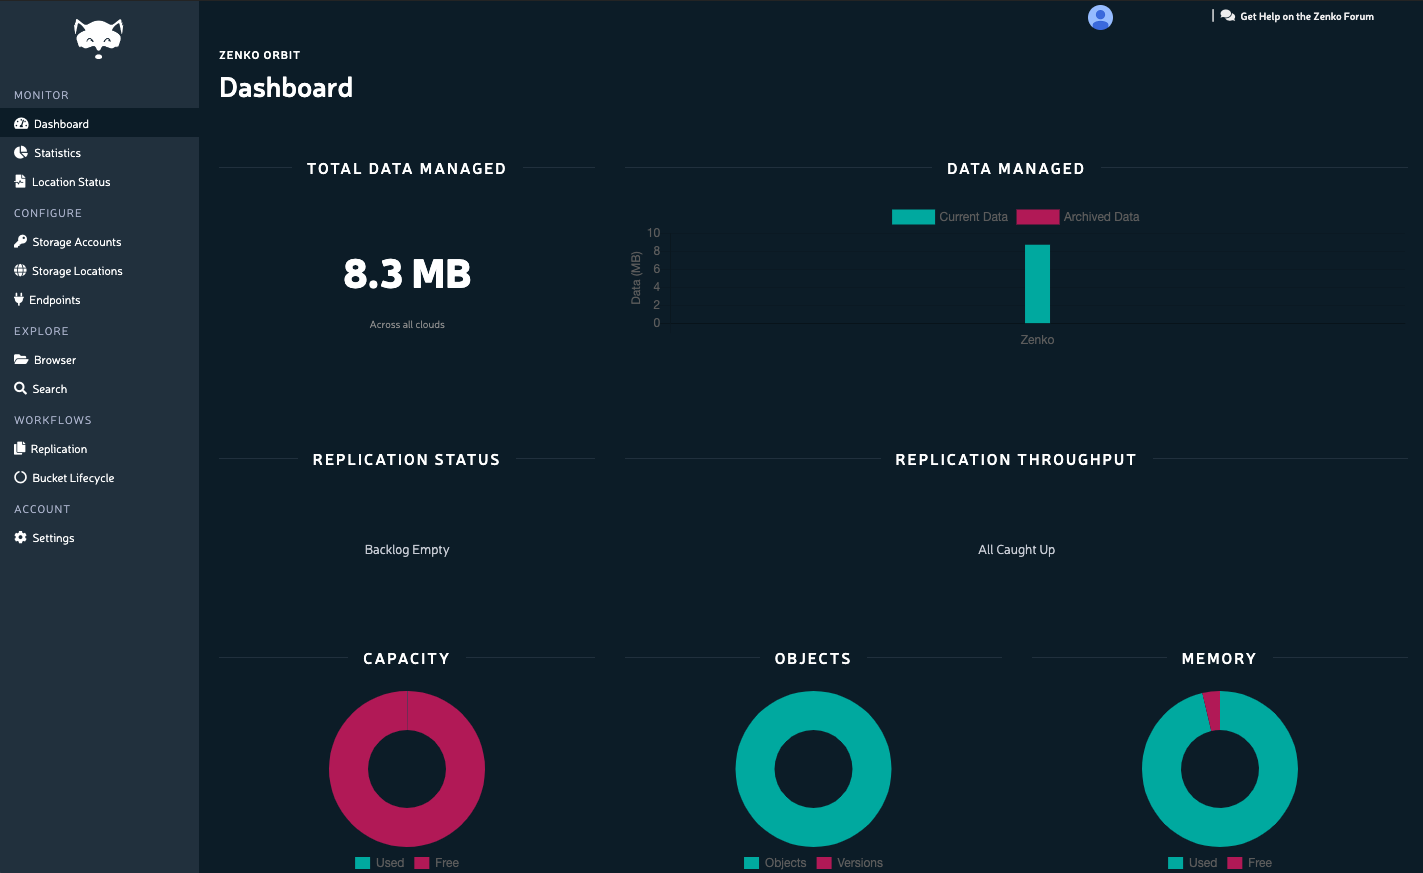This screenshot has height=873, width=1423.
Task: Click the Zenko raccoon logo
Action: (x=98, y=39)
